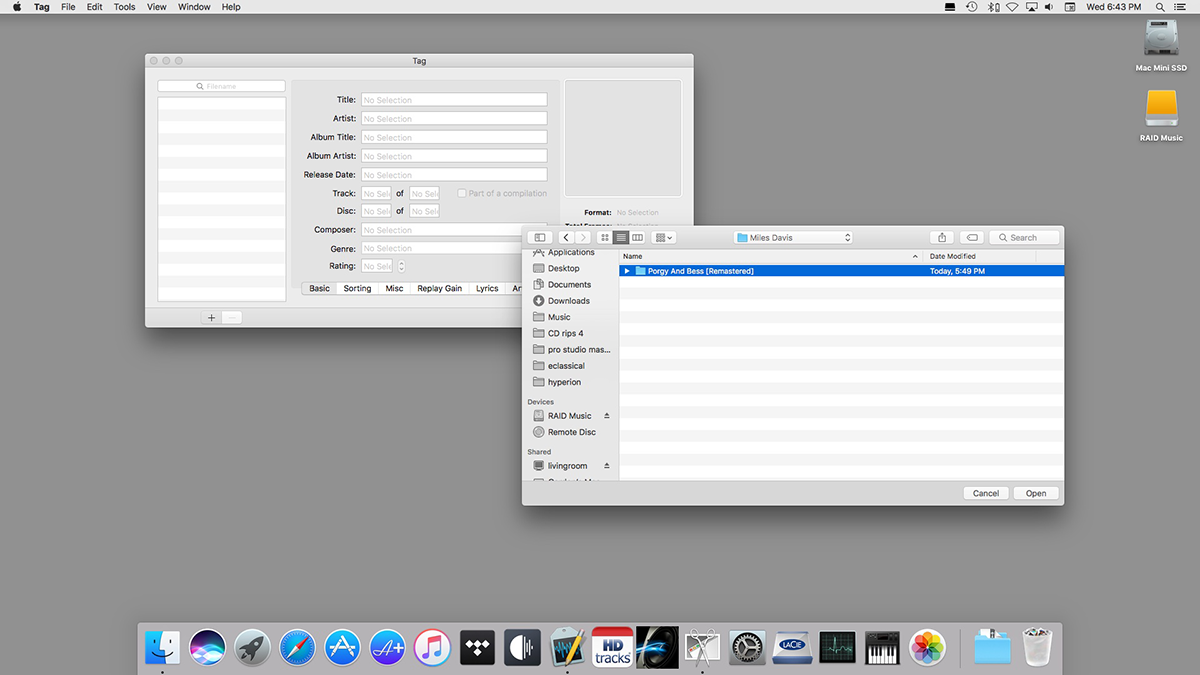Click the Rating stepper in Tag window
The width and height of the screenshot is (1200, 675).
click(402, 267)
